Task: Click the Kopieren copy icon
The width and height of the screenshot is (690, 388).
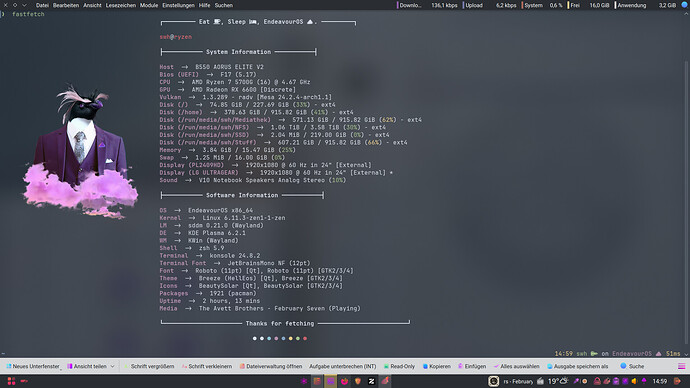Action: click(x=425, y=366)
